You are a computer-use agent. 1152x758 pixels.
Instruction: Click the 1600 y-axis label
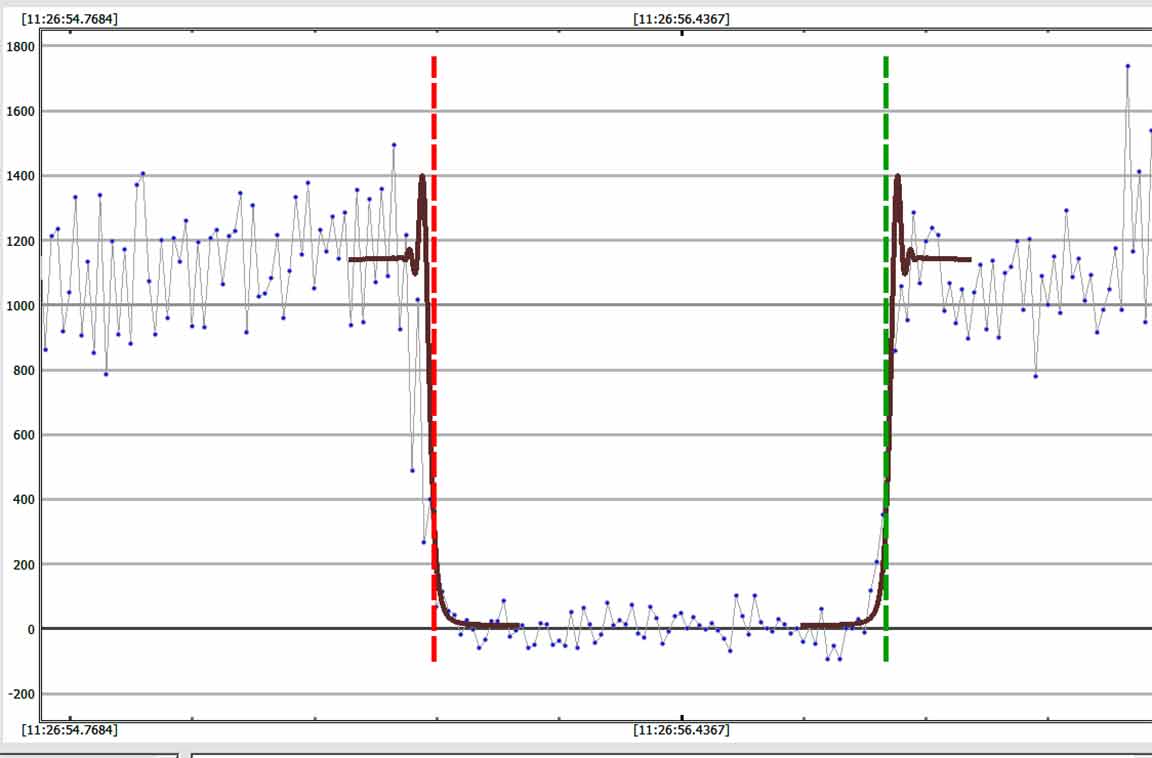(x=21, y=112)
